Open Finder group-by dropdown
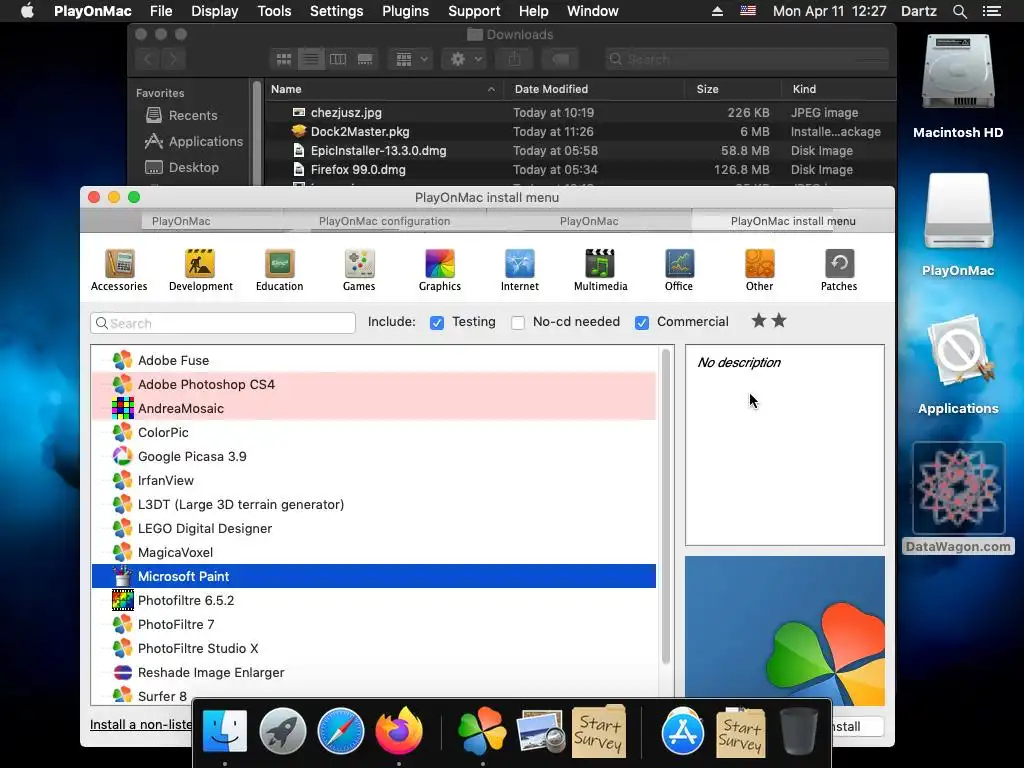Viewport: 1024px width, 768px height. coord(411,59)
